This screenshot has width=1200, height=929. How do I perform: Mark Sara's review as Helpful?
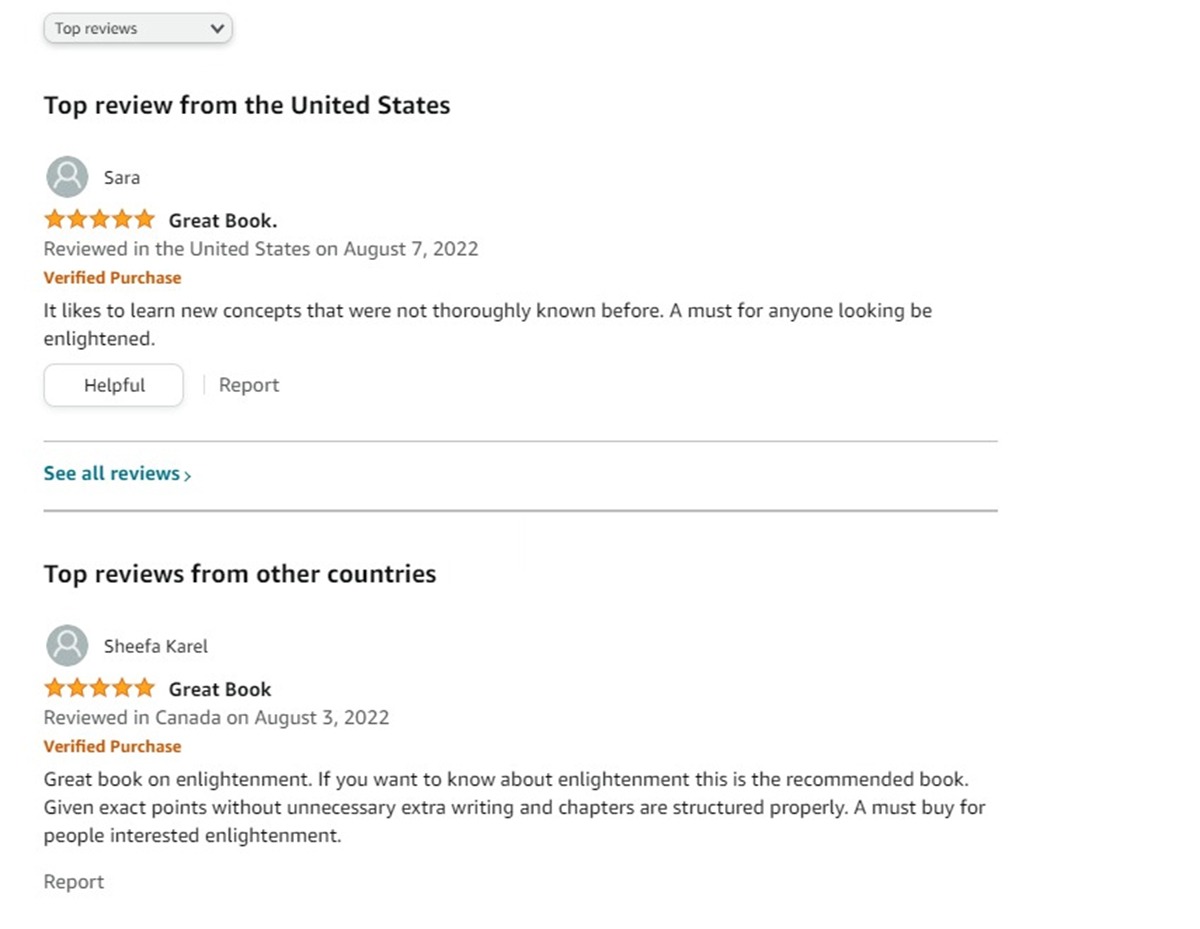114,385
